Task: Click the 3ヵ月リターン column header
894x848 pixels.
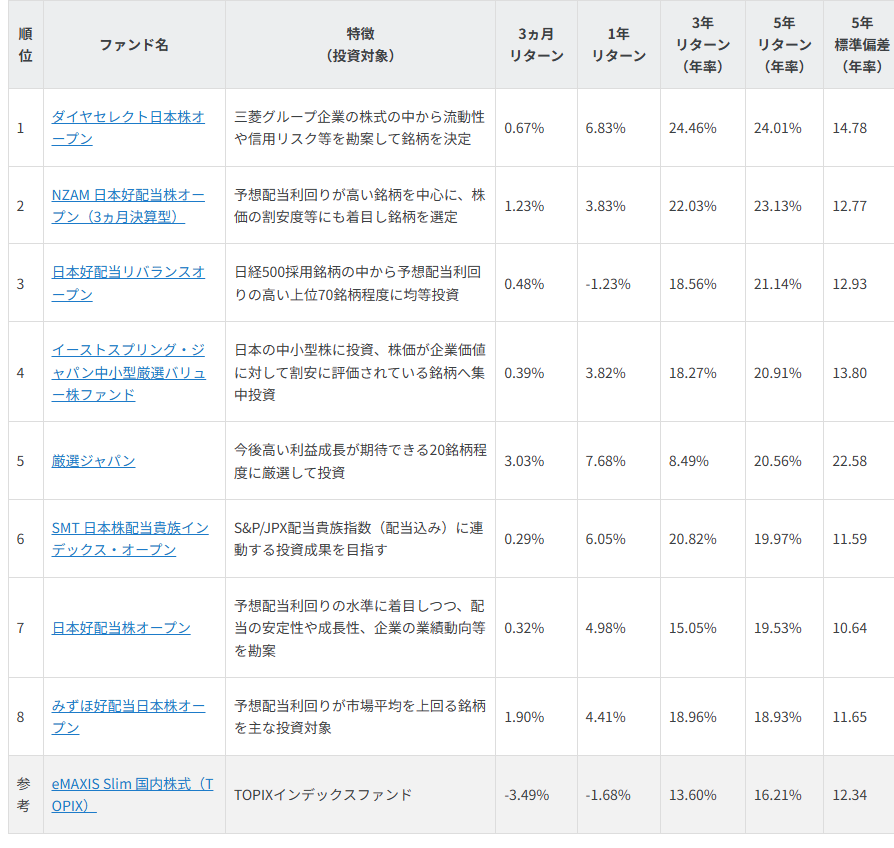Action: click(537, 44)
